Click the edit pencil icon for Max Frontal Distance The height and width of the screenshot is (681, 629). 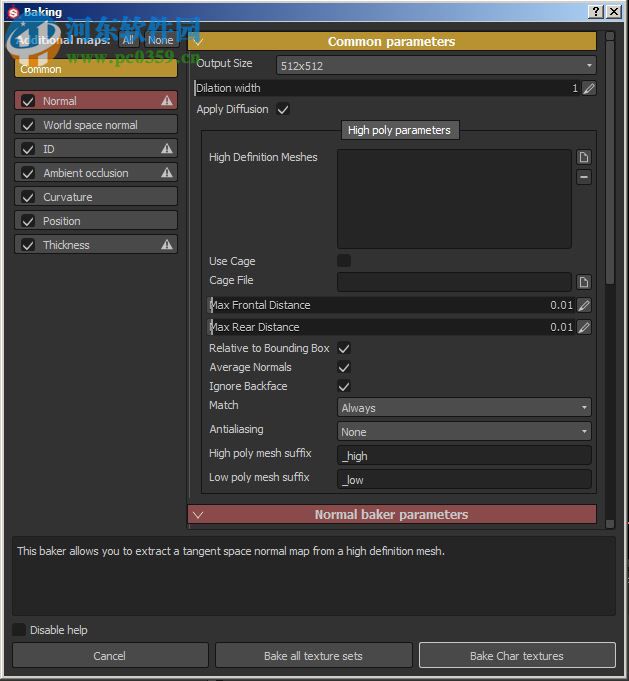[584, 305]
